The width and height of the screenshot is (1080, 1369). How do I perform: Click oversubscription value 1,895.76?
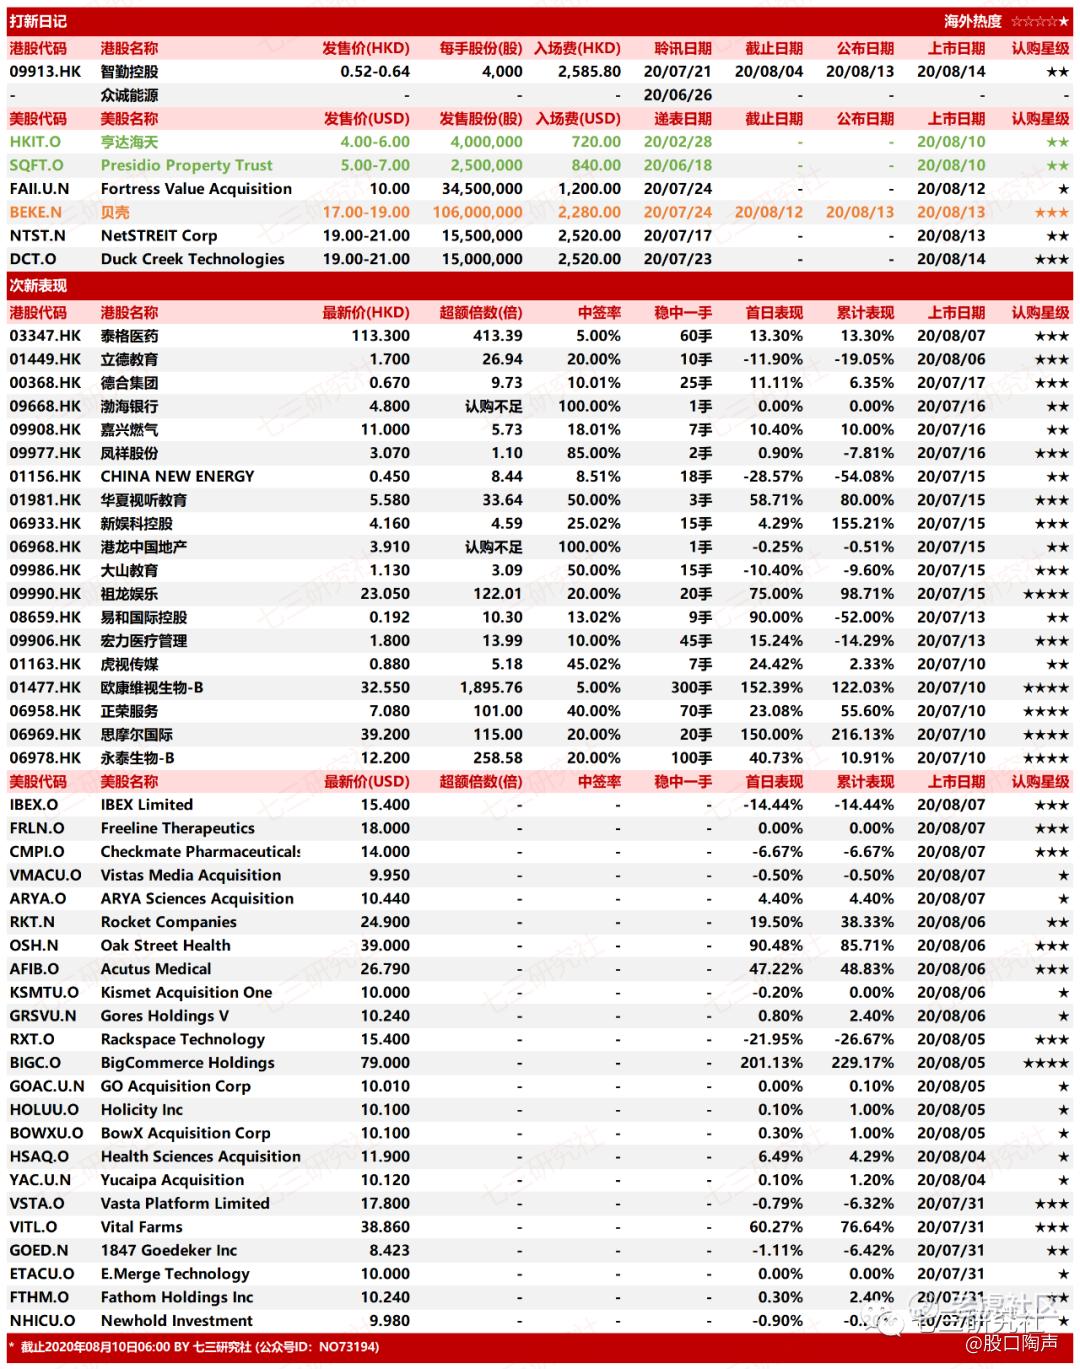[x=491, y=688]
